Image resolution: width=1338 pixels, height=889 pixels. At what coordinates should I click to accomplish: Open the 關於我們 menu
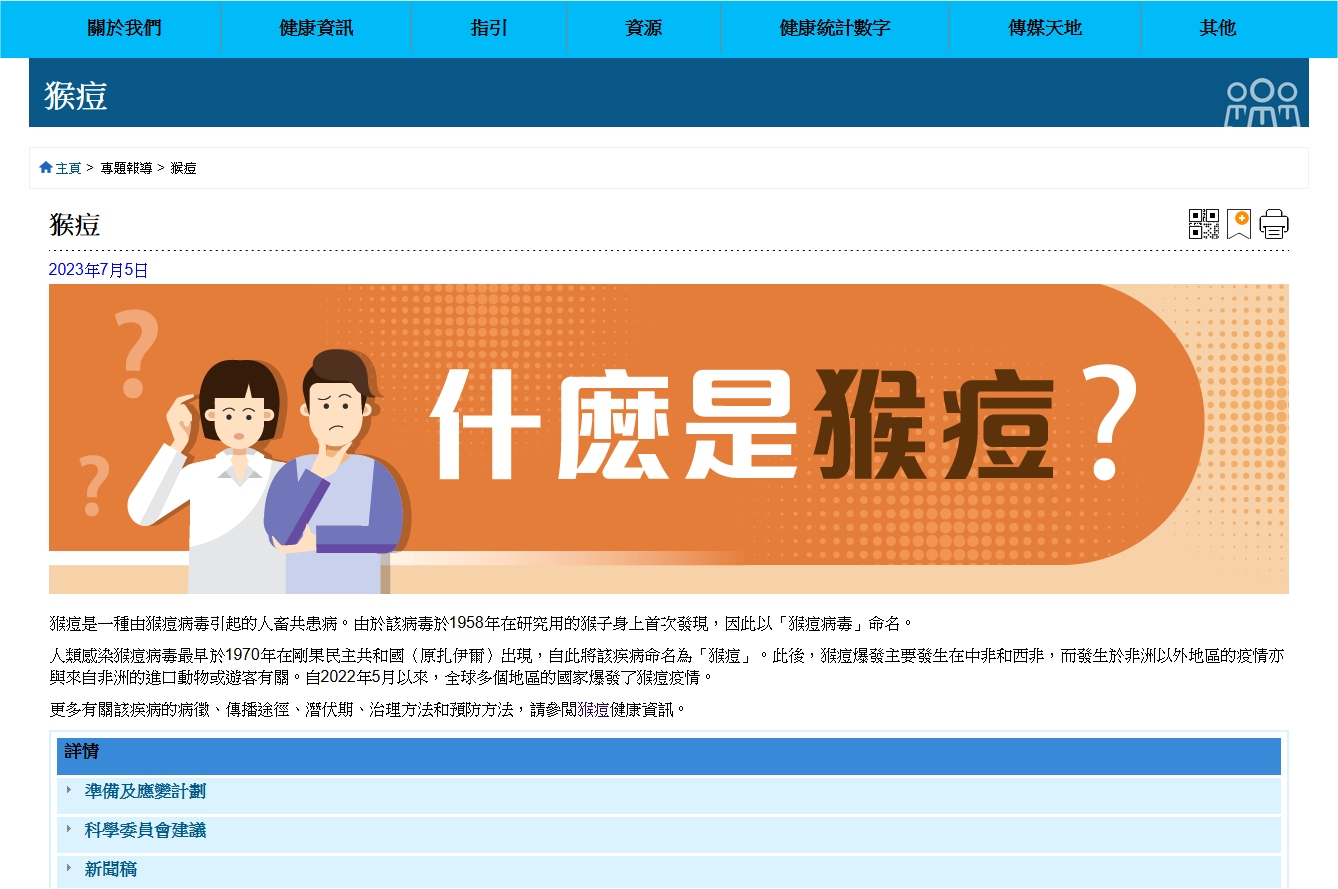coord(124,28)
